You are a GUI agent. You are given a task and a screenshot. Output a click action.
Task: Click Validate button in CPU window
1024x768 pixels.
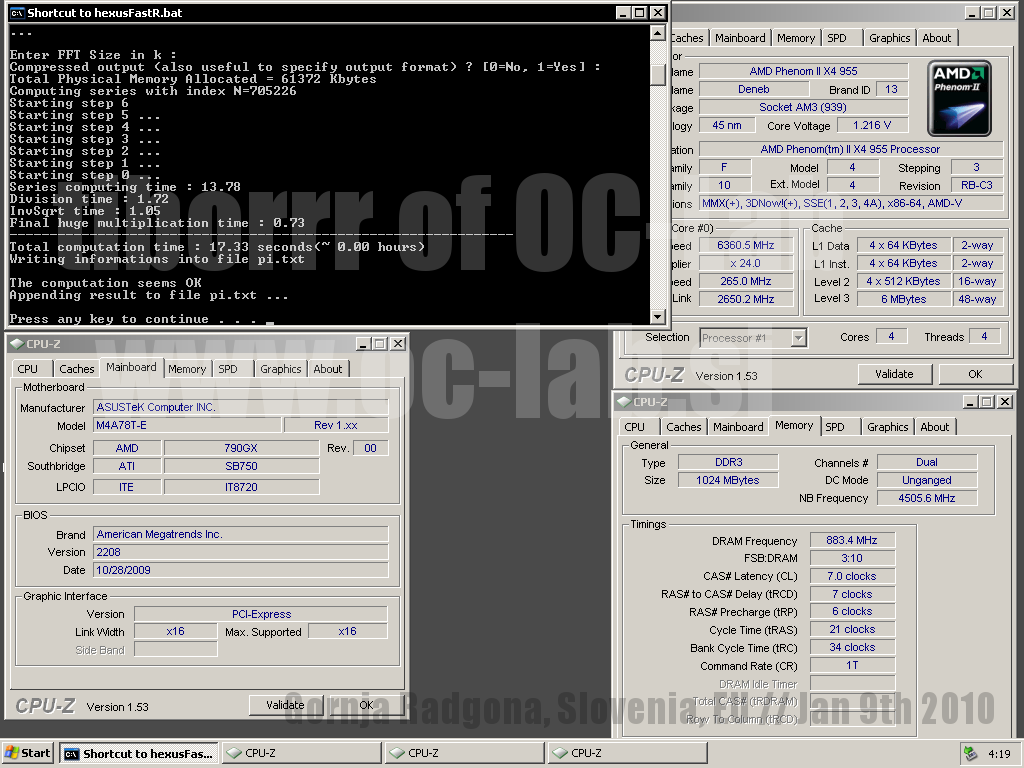coord(894,374)
